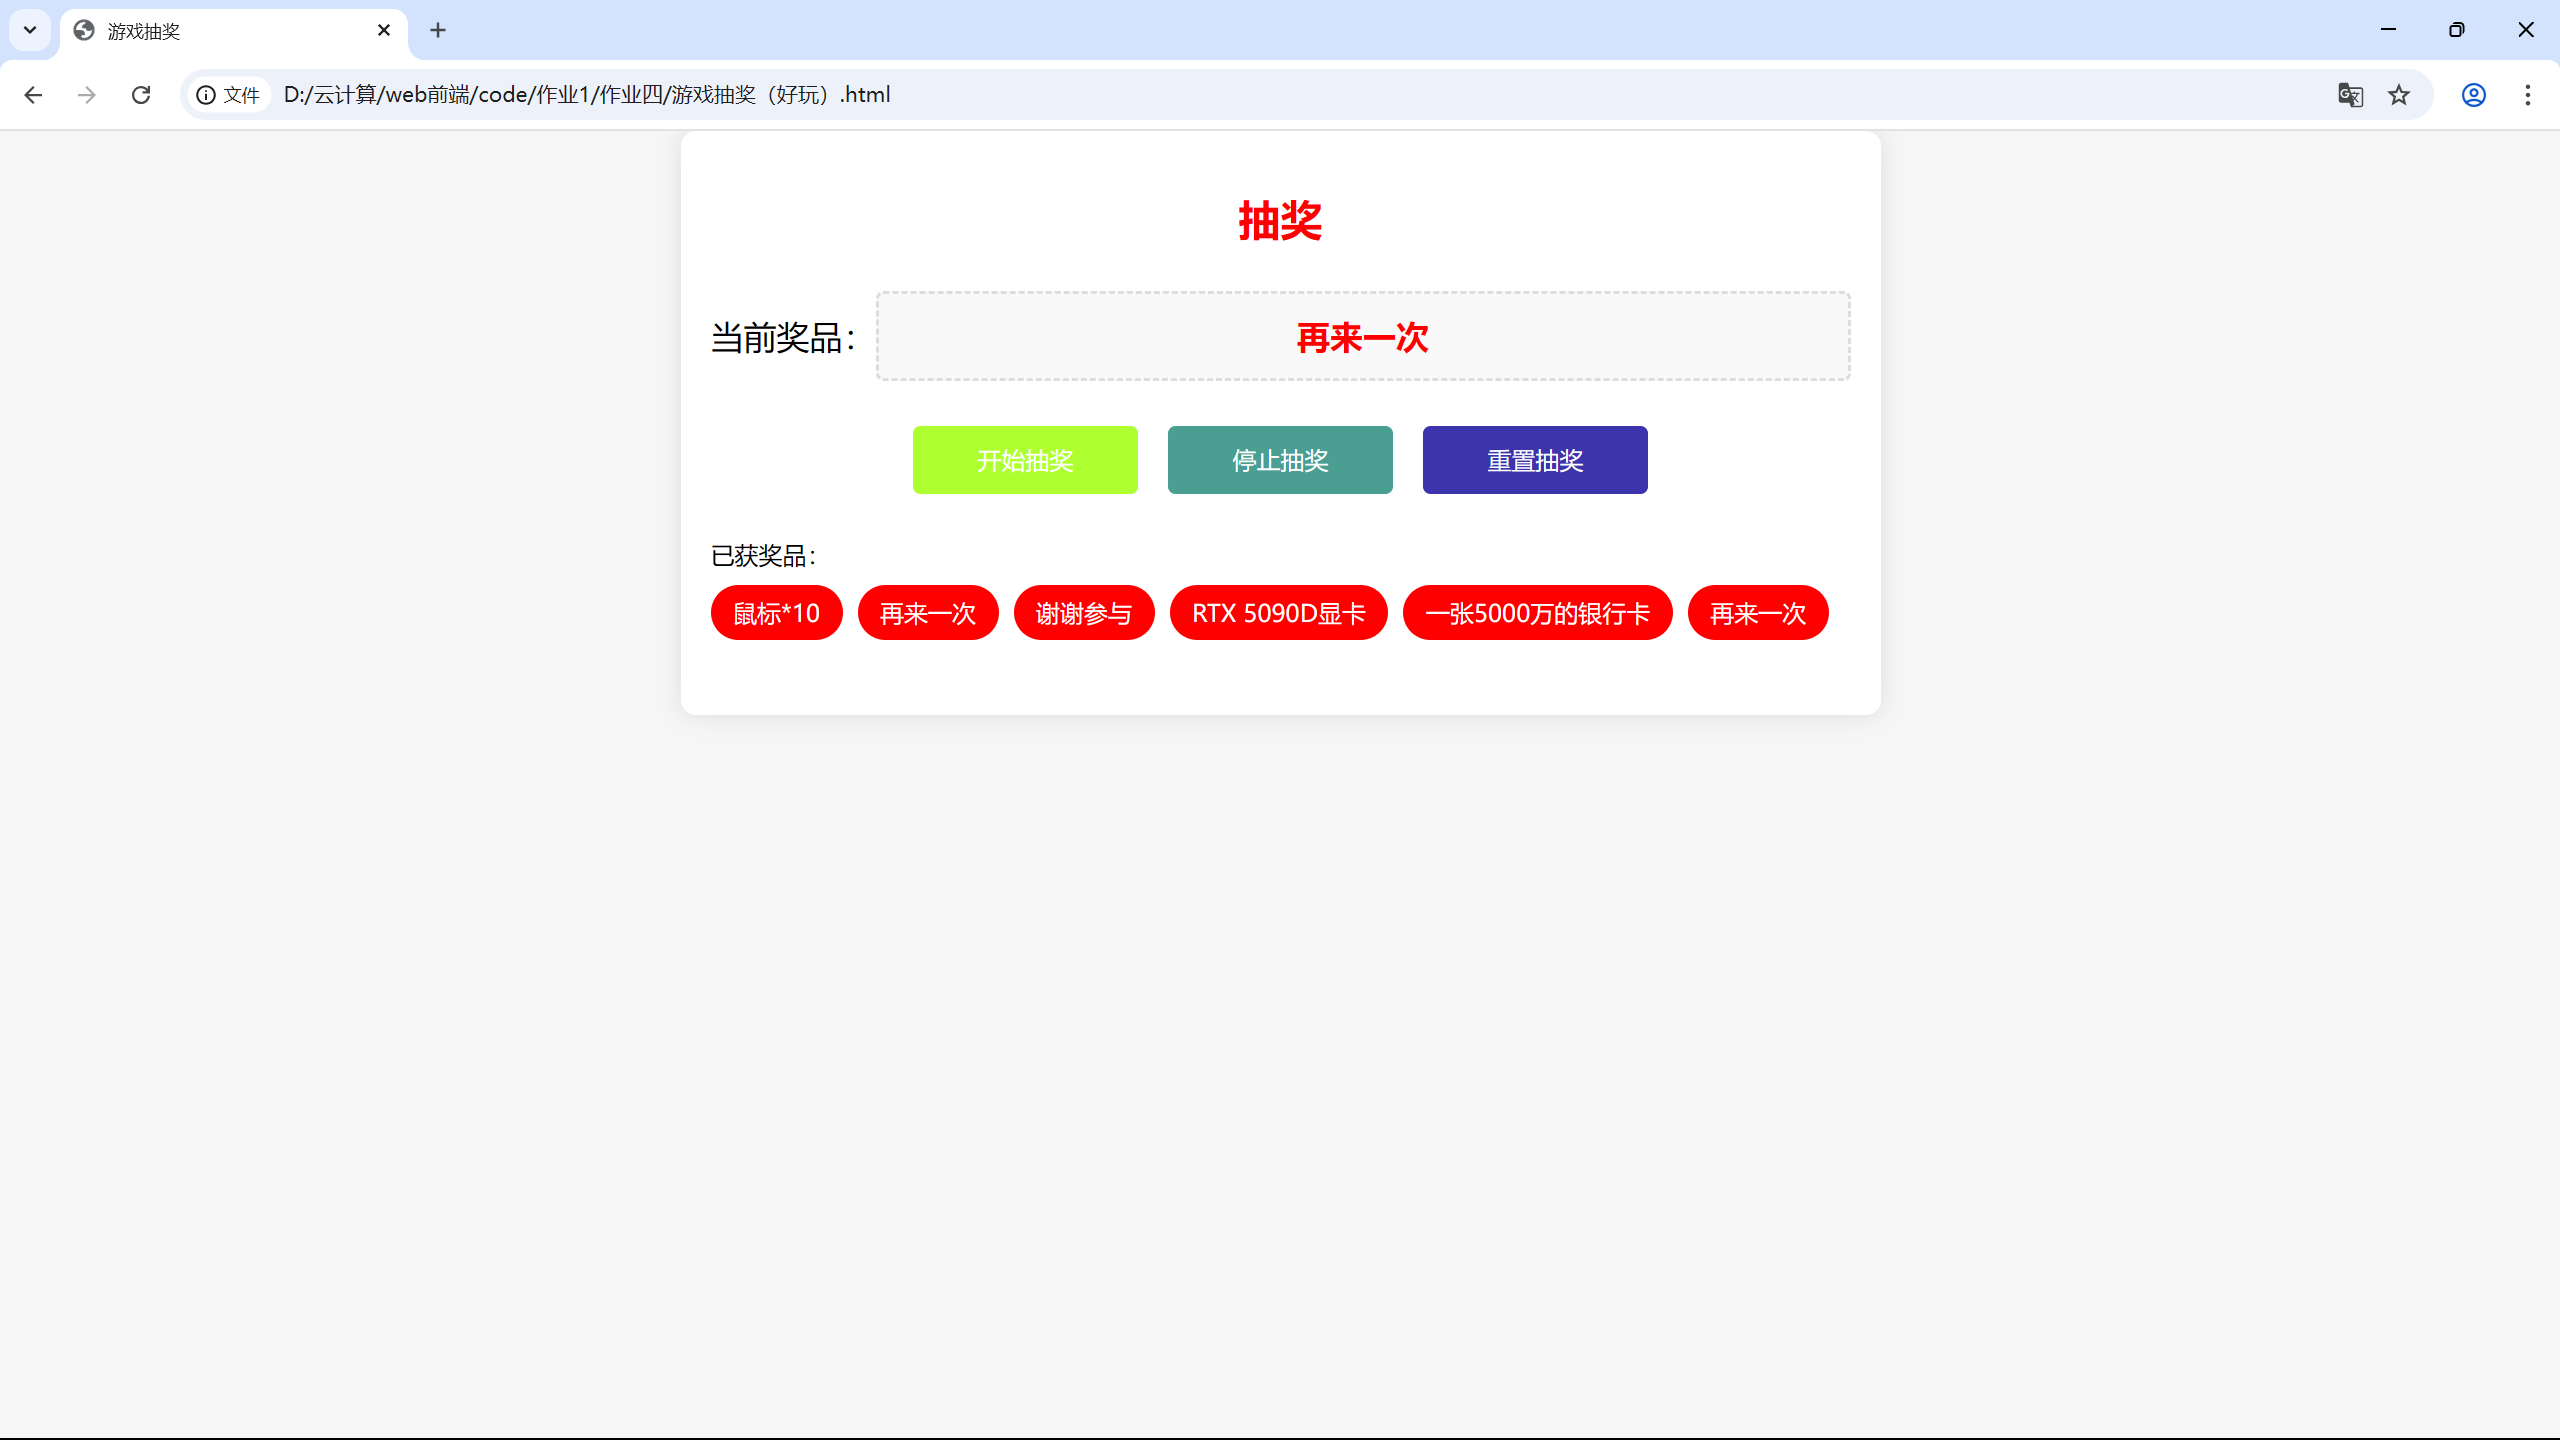Image resolution: width=2560 pixels, height=1440 pixels.
Task: Bookmark this page with the star
Action: click(2399, 95)
